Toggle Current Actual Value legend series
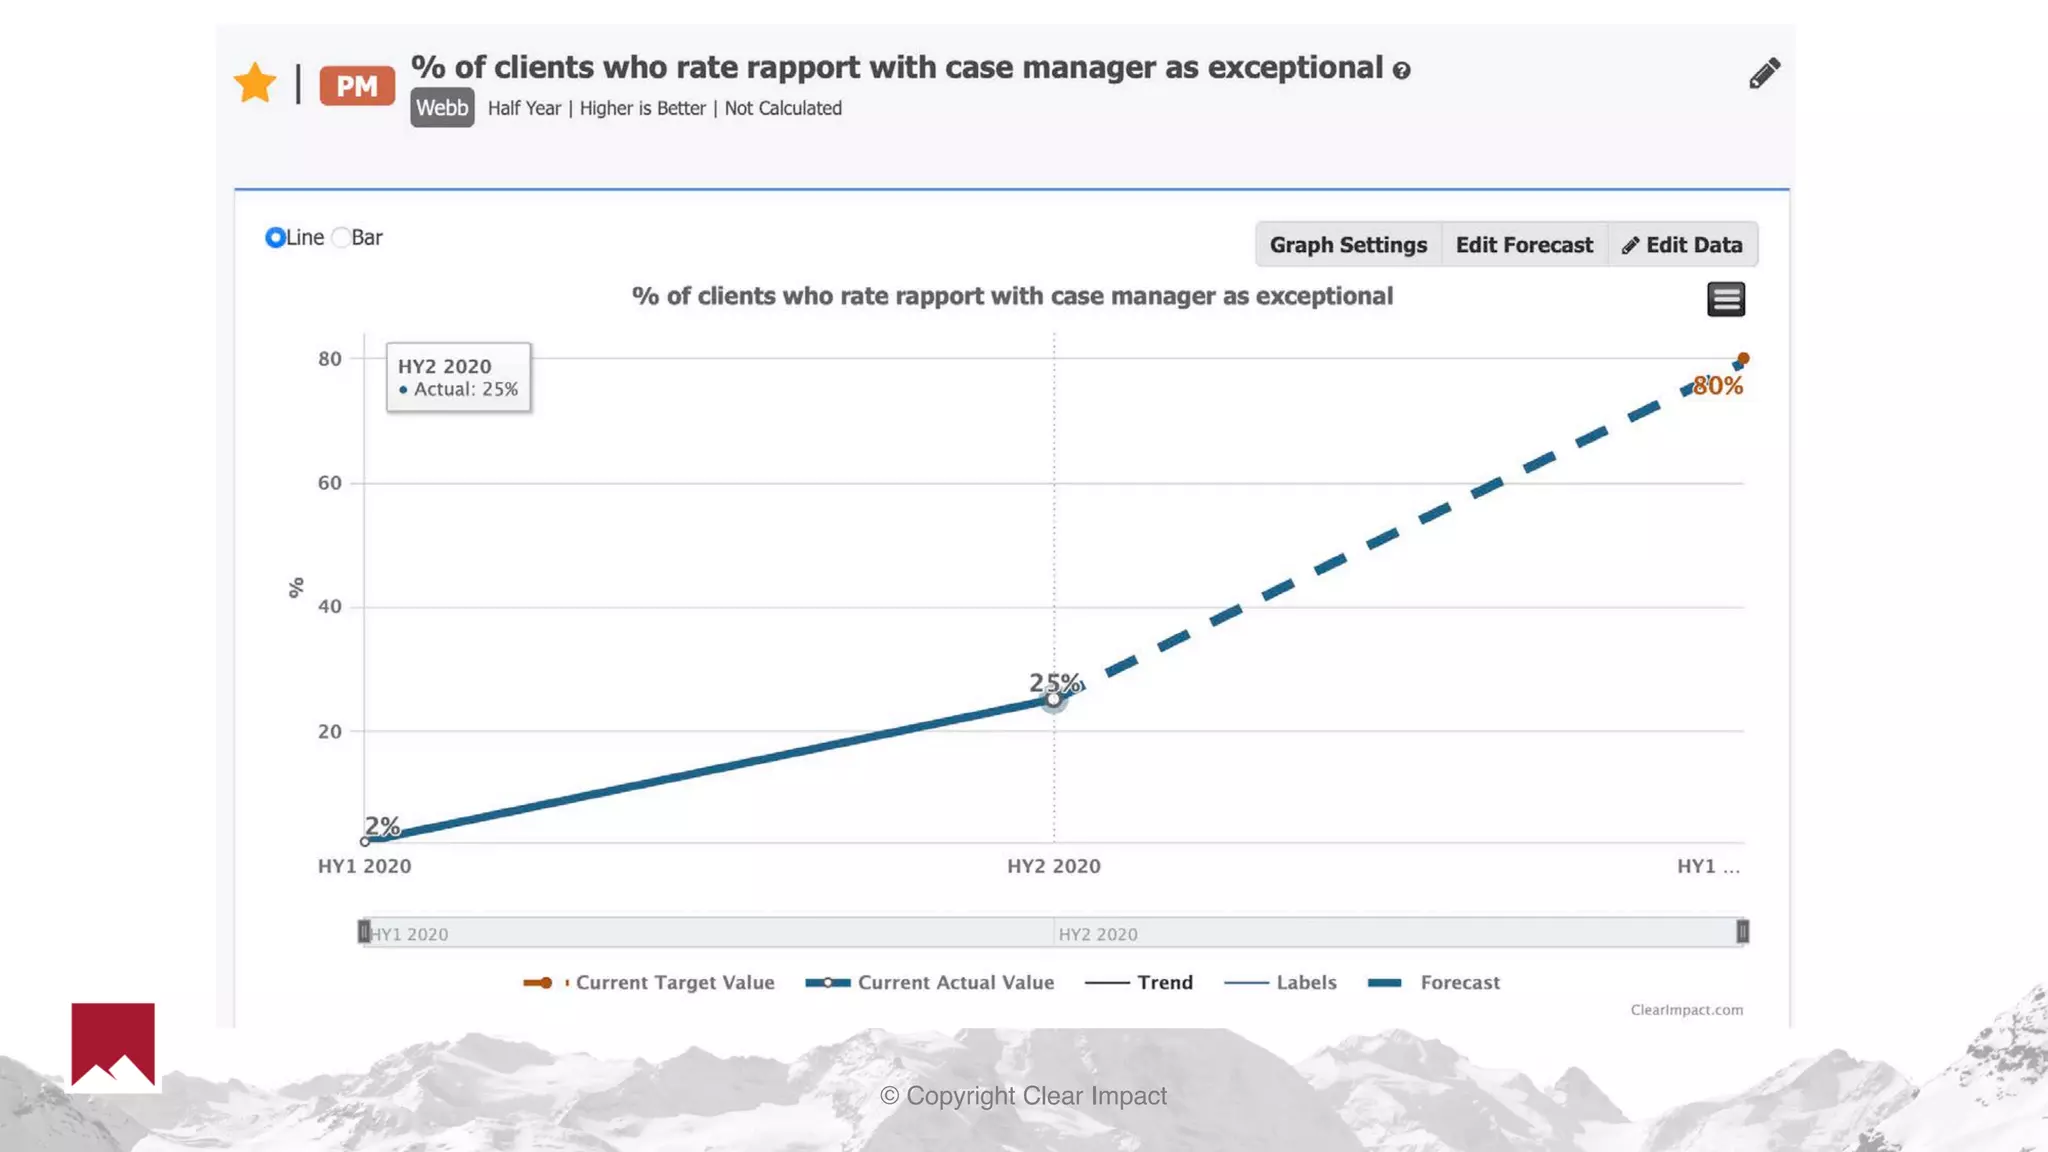This screenshot has width=2048, height=1152. [x=955, y=983]
